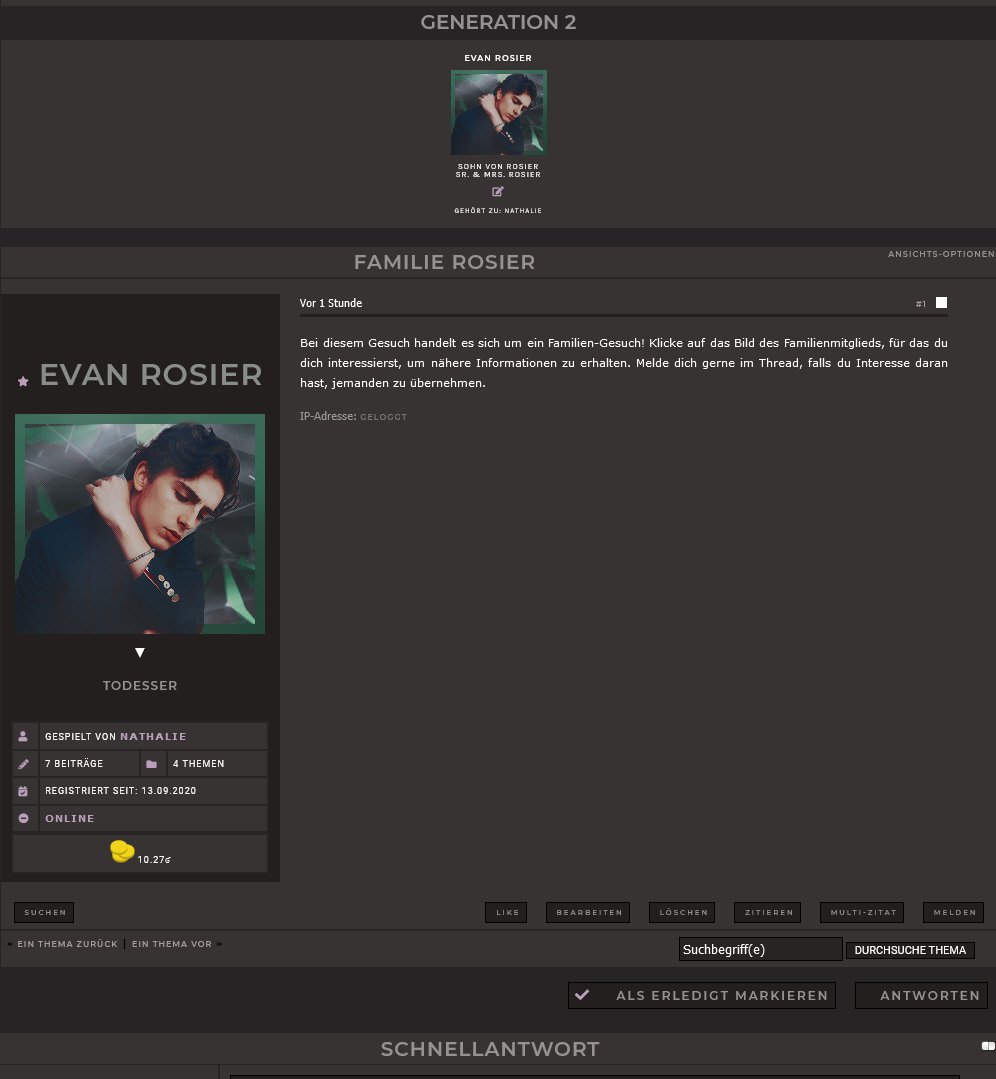Click the folder icon beside 4 Themen

click(152, 764)
